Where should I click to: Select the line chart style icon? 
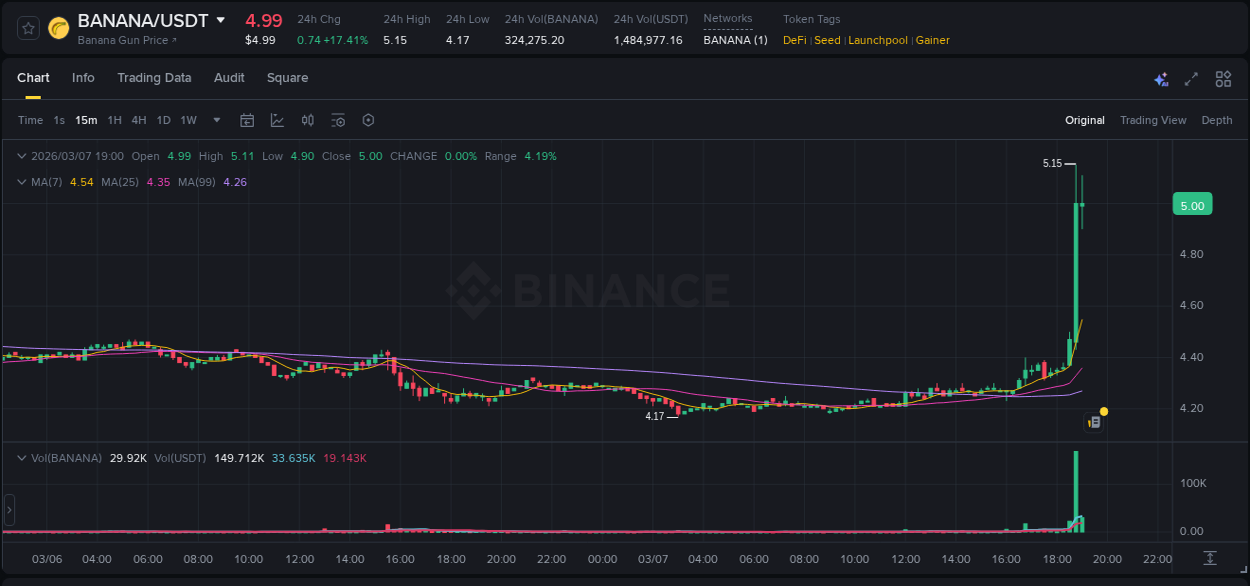[x=276, y=120]
